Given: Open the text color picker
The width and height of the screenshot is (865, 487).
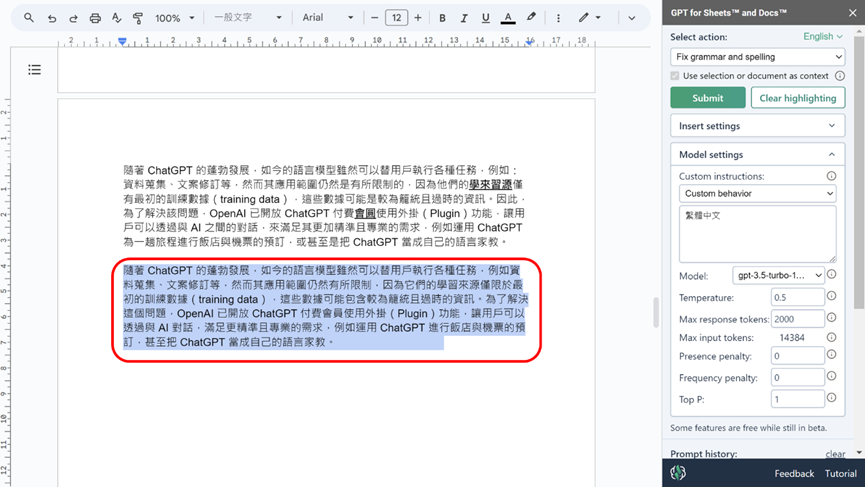Looking at the screenshot, I should click(508, 18).
